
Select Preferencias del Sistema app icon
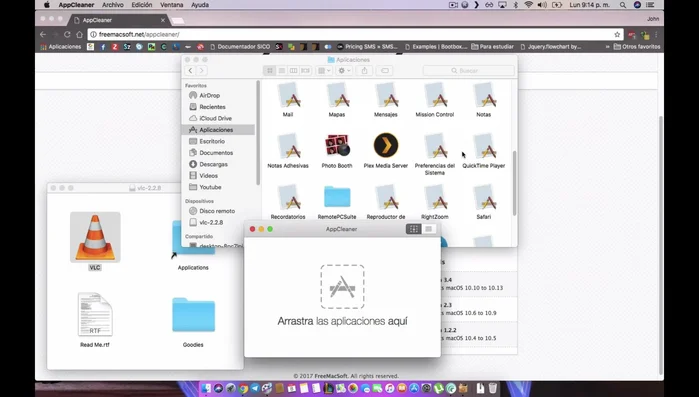435,146
